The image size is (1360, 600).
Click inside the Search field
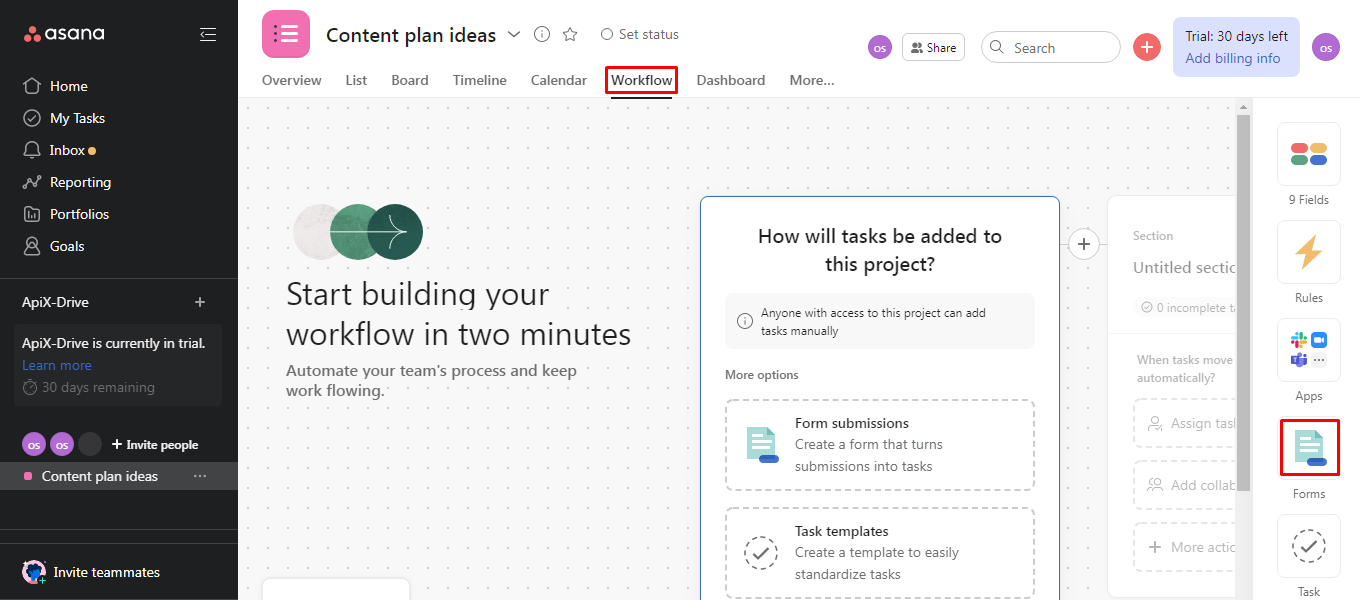point(1050,46)
